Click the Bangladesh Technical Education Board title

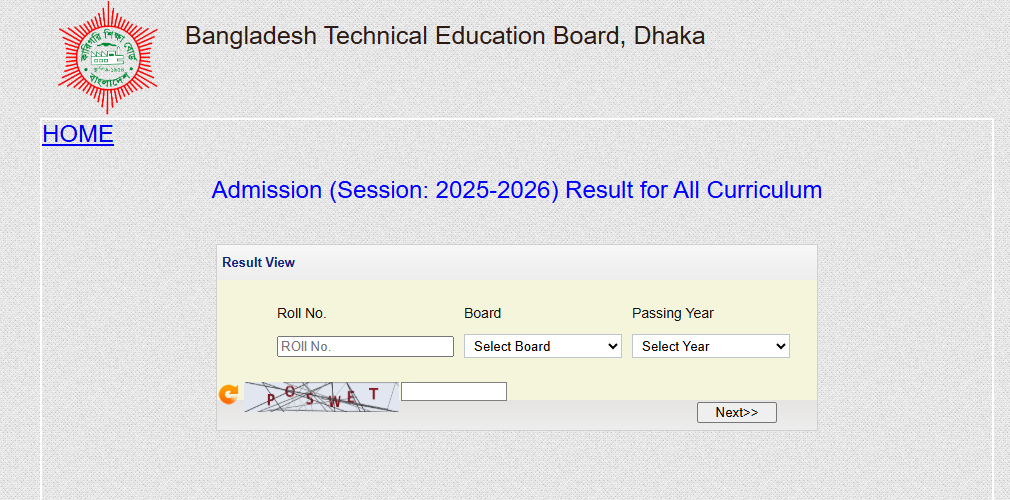pyautogui.click(x=445, y=37)
